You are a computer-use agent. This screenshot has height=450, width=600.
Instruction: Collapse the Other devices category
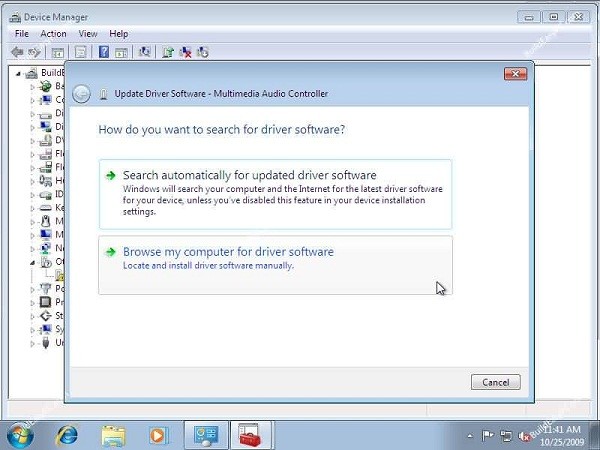click(33, 262)
